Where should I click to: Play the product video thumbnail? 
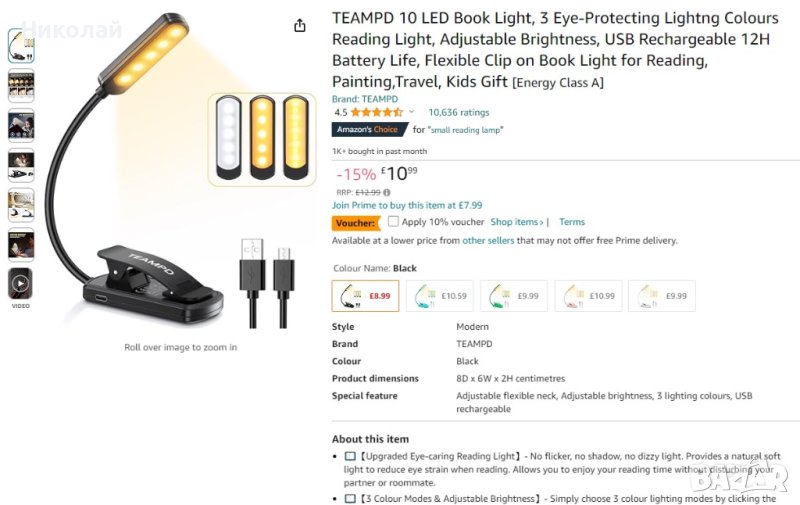click(21, 284)
